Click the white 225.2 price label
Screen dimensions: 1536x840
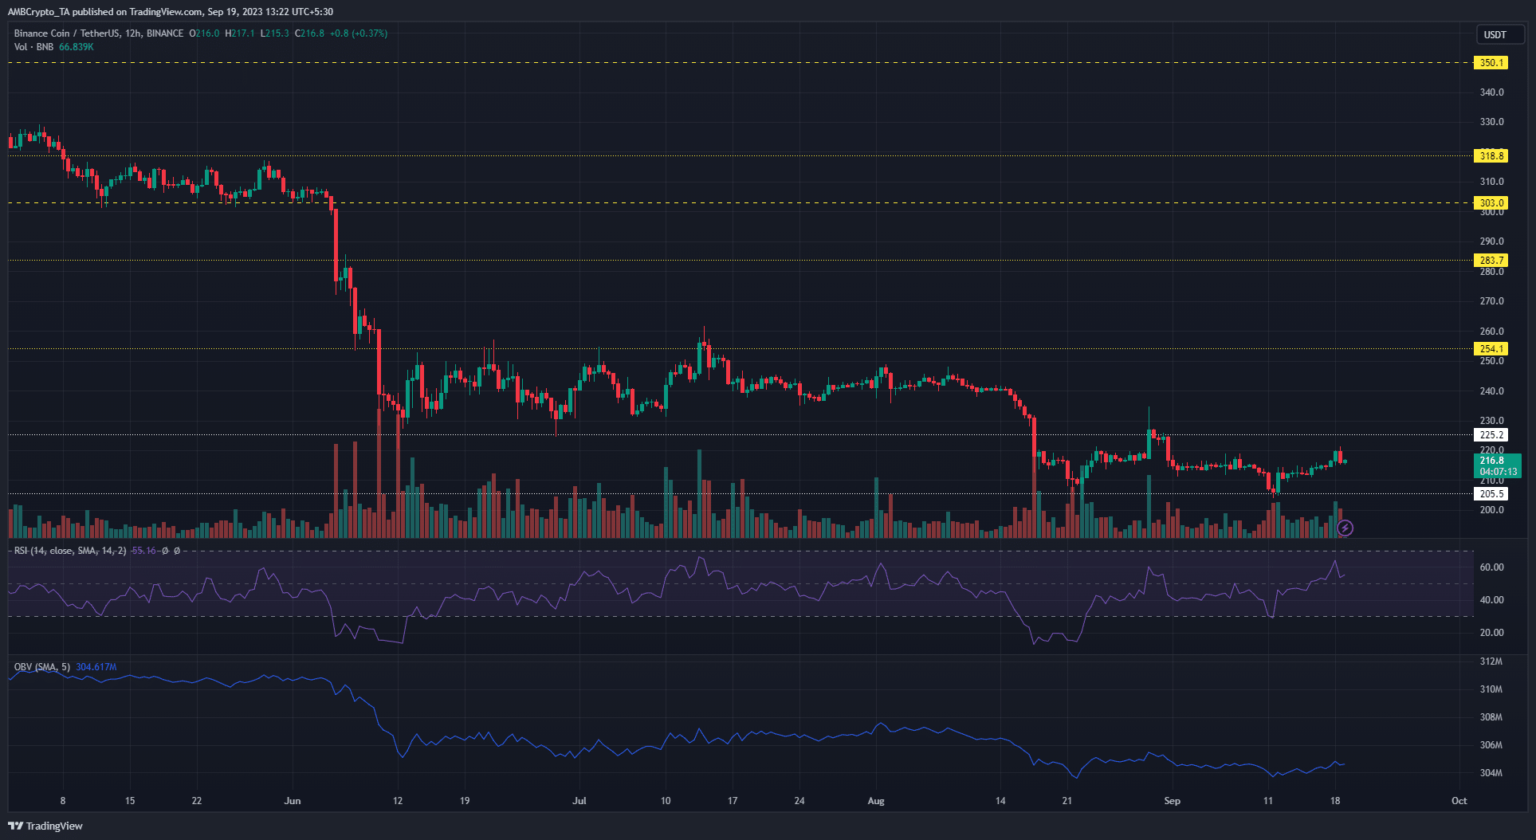coord(1491,435)
